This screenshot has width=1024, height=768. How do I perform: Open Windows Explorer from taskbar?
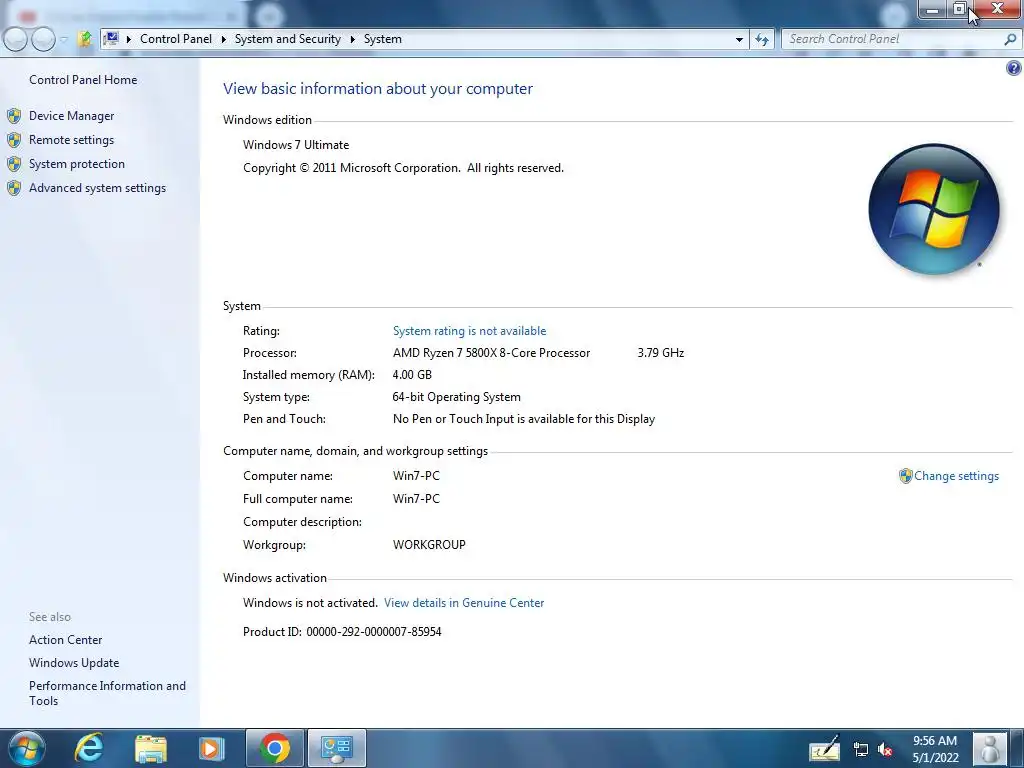point(151,748)
